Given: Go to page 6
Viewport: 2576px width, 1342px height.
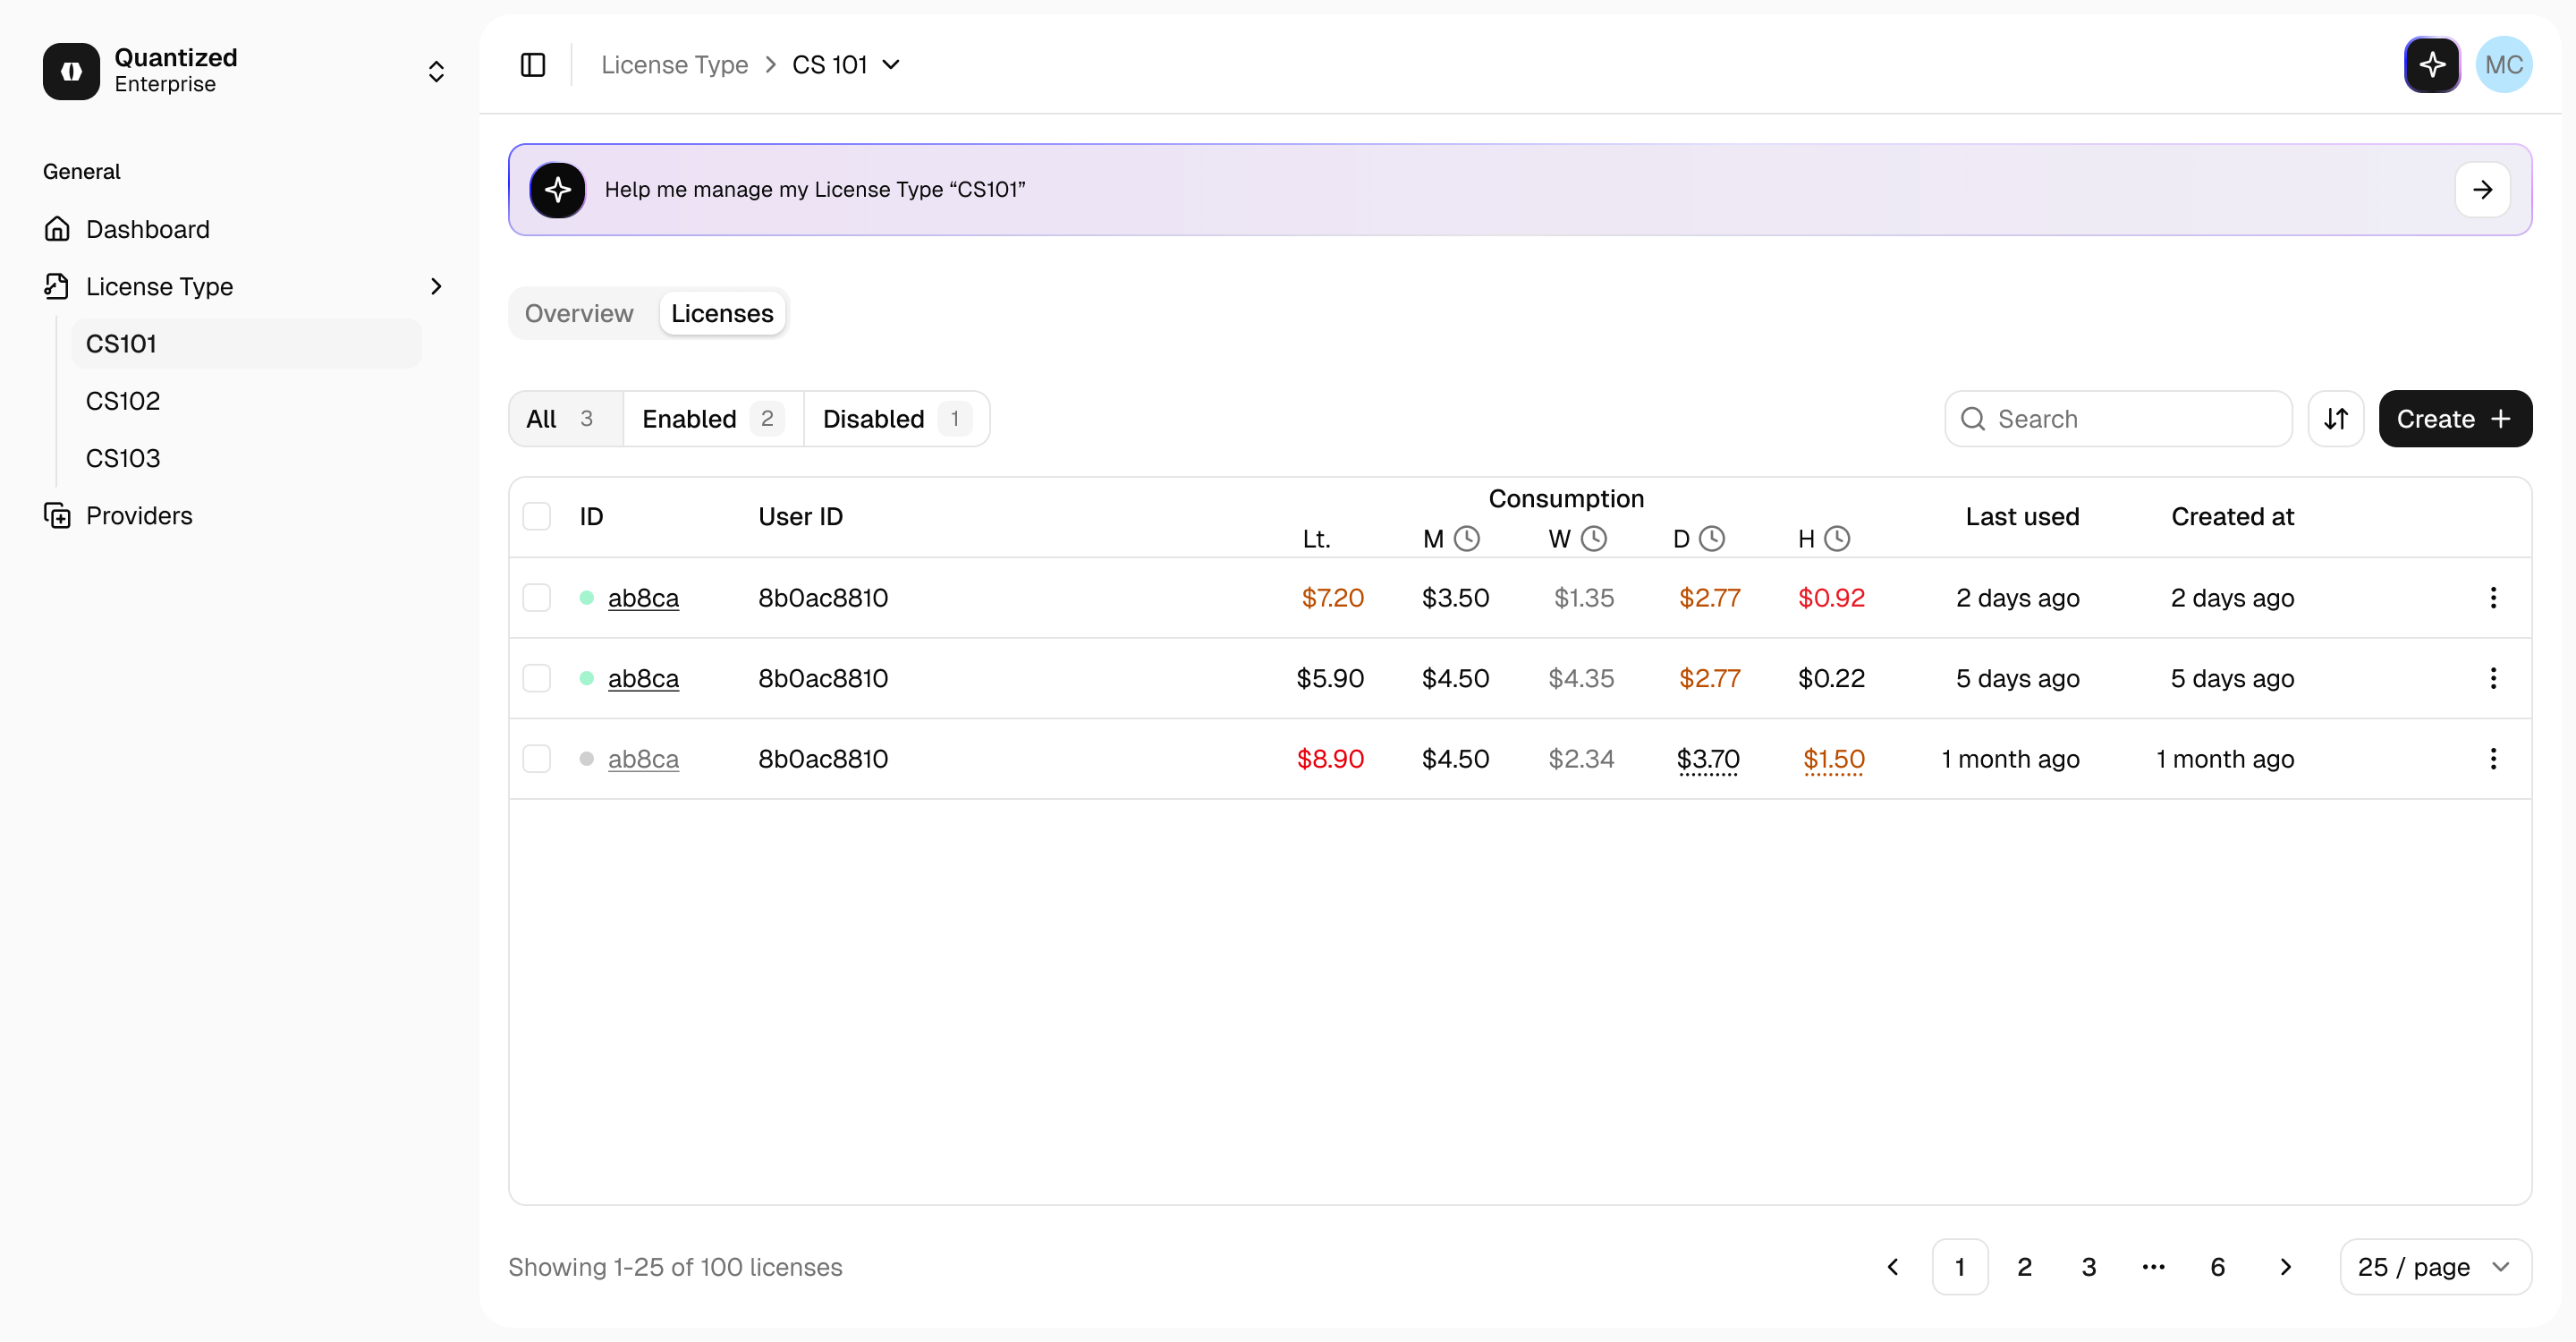Looking at the screenshot, I should (2217, 1267).
